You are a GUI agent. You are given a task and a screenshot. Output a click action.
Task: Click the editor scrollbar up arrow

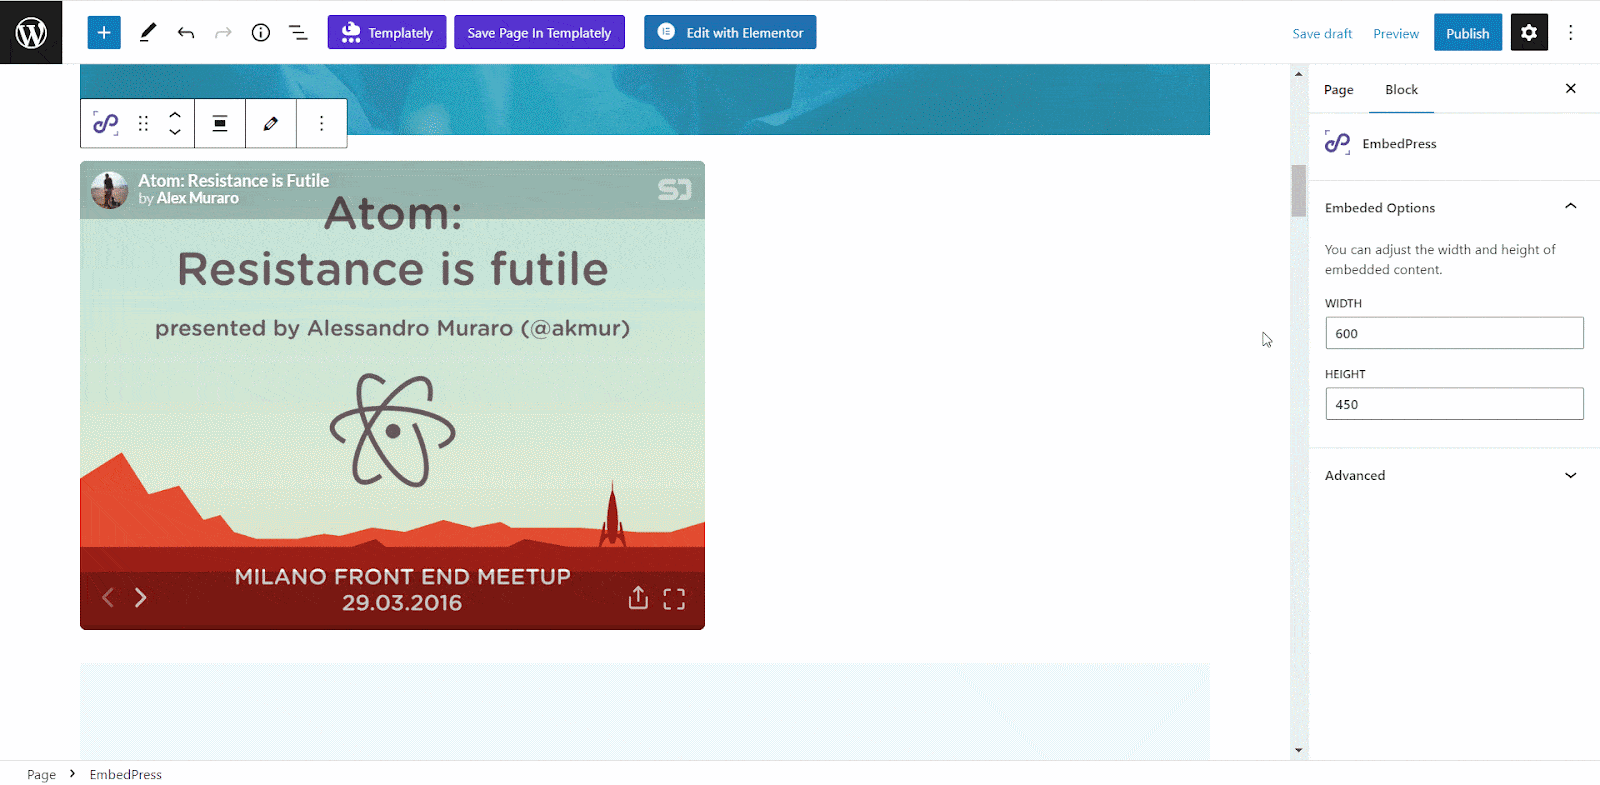click(x=1298, y=73)
